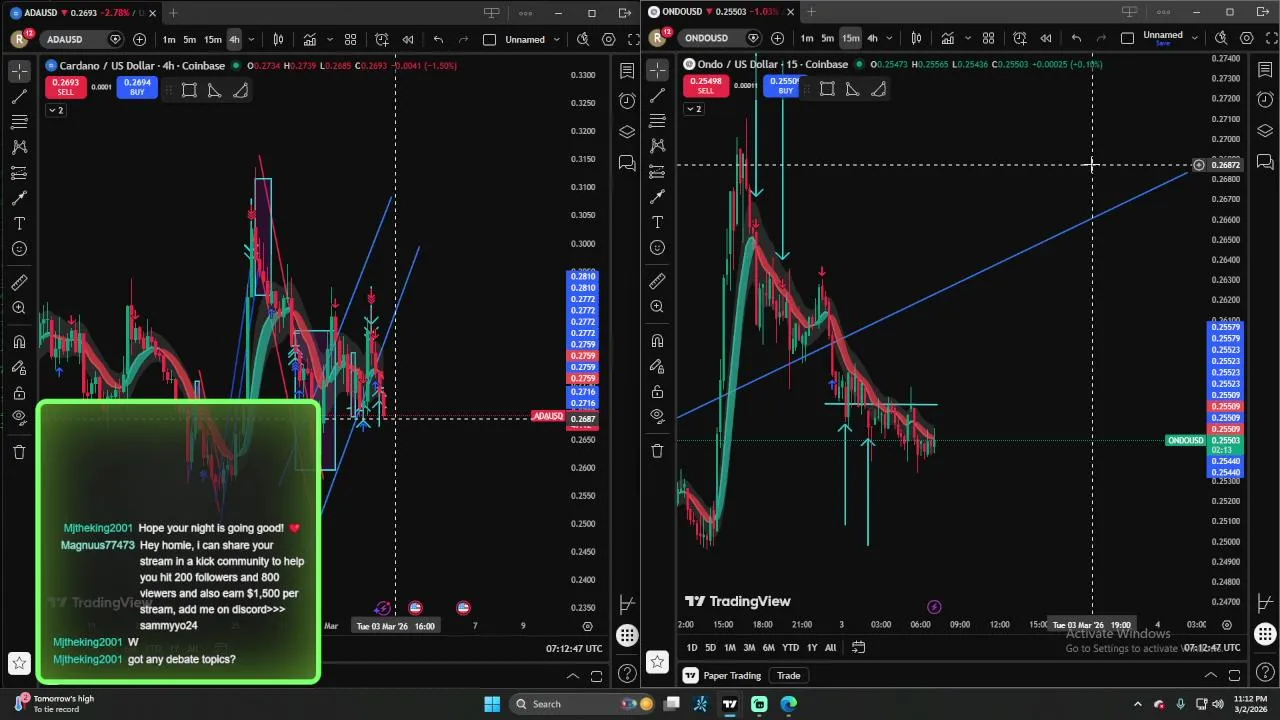Expand the Paper Trading panel upward in the ONDOUSD window
Screen dimensions: 1280x720
click(x=1210, y=675)
